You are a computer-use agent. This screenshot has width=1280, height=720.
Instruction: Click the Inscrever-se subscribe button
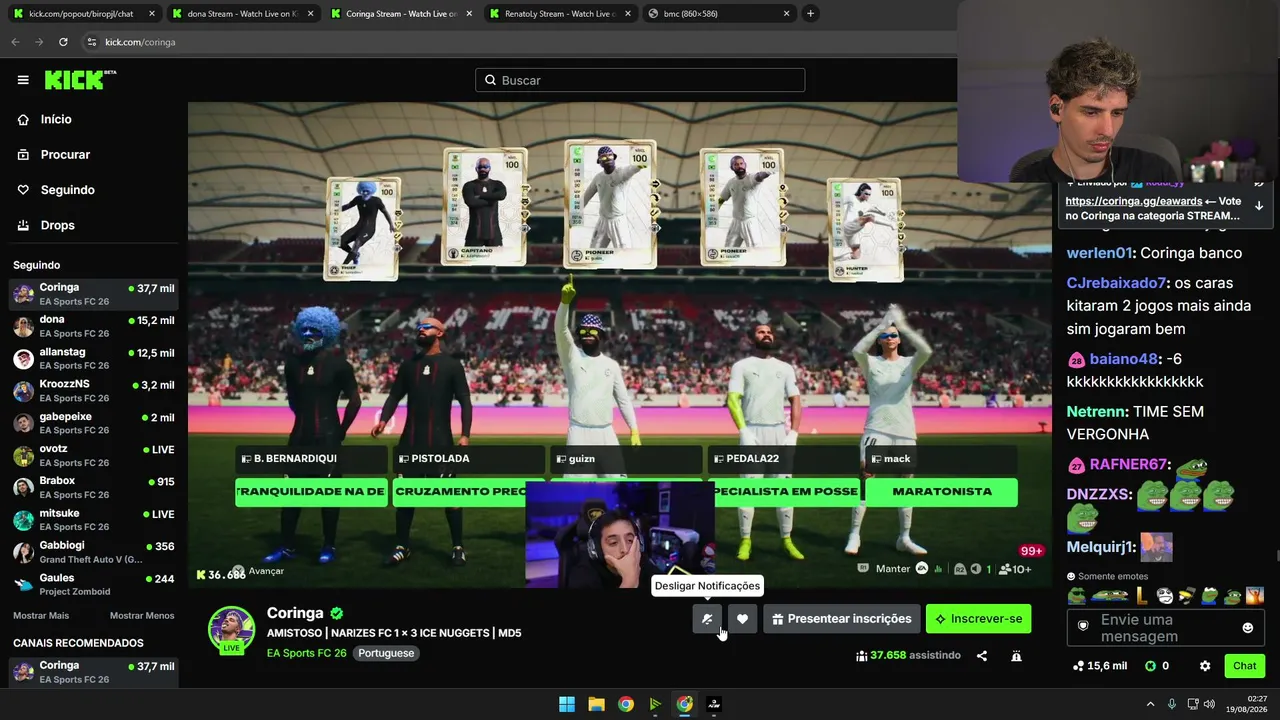coord(978,619)
